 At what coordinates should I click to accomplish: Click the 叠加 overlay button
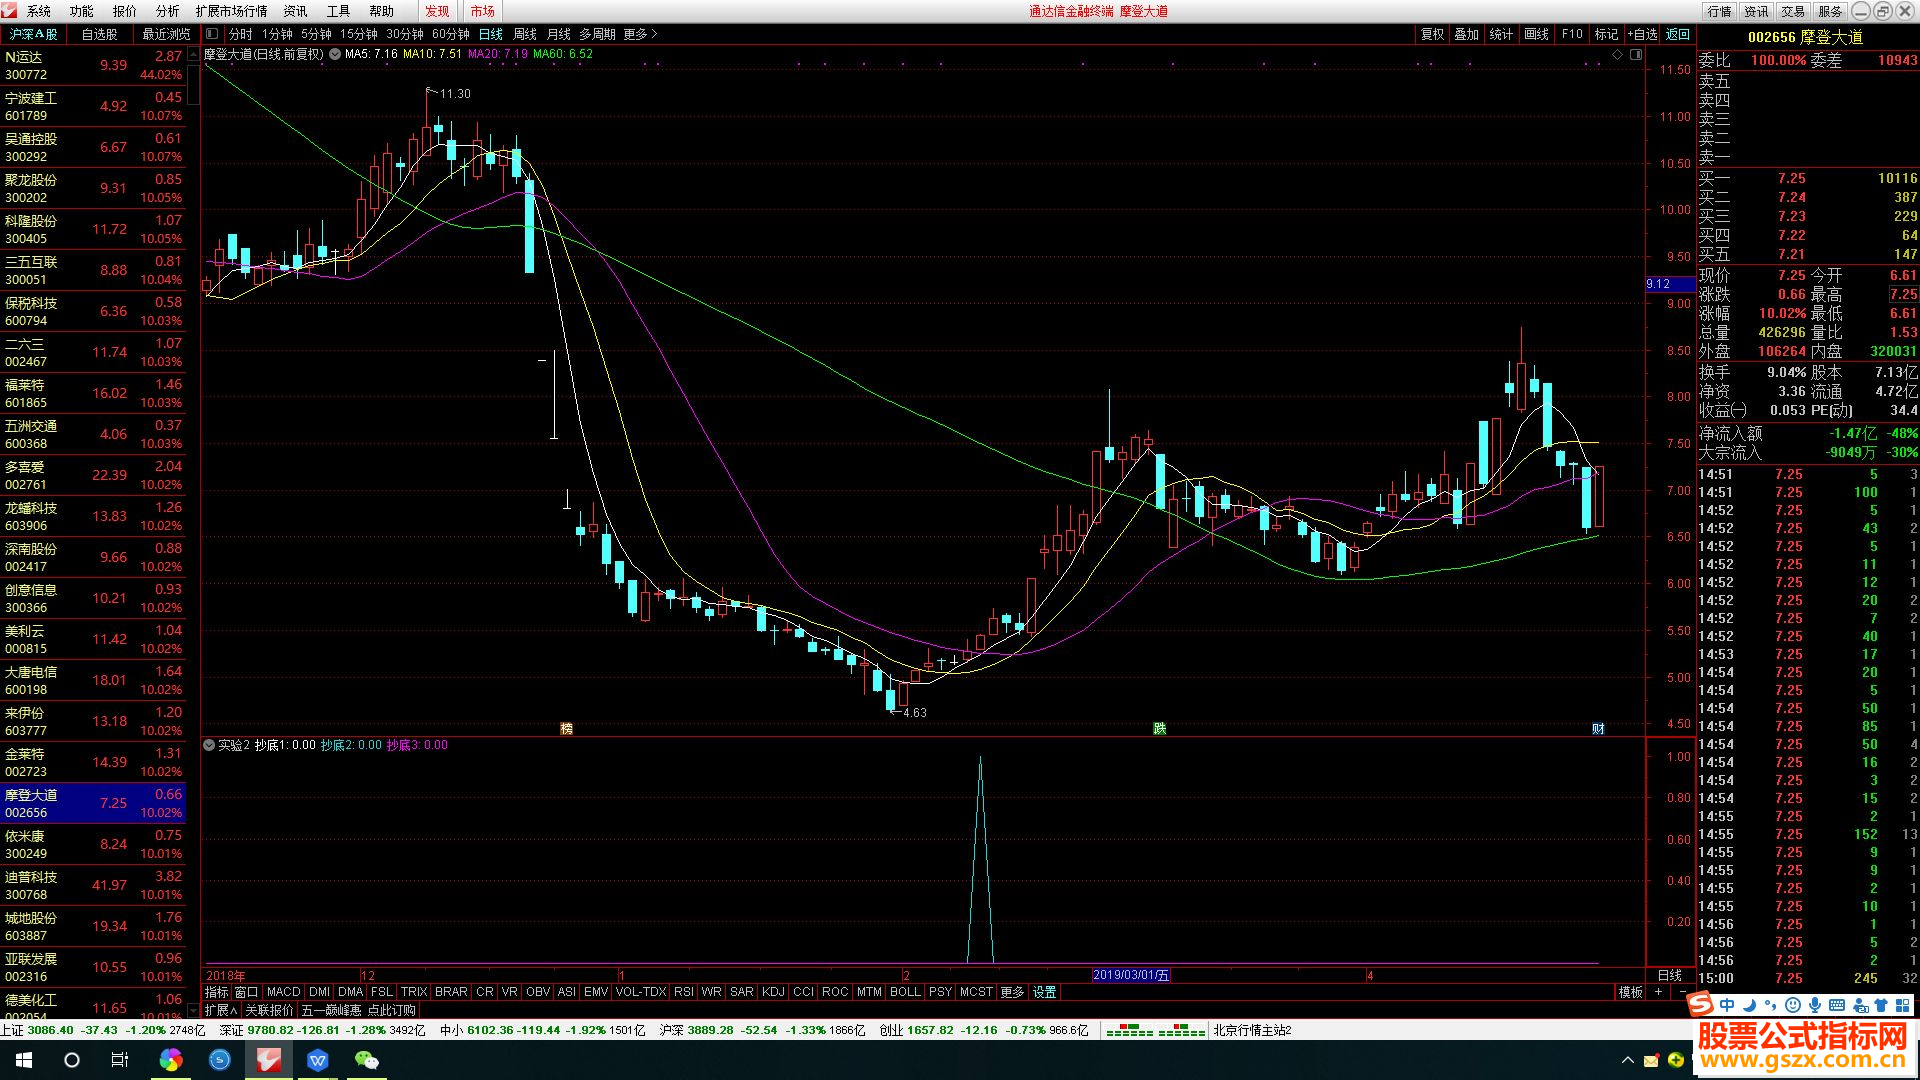(1467, 34)
